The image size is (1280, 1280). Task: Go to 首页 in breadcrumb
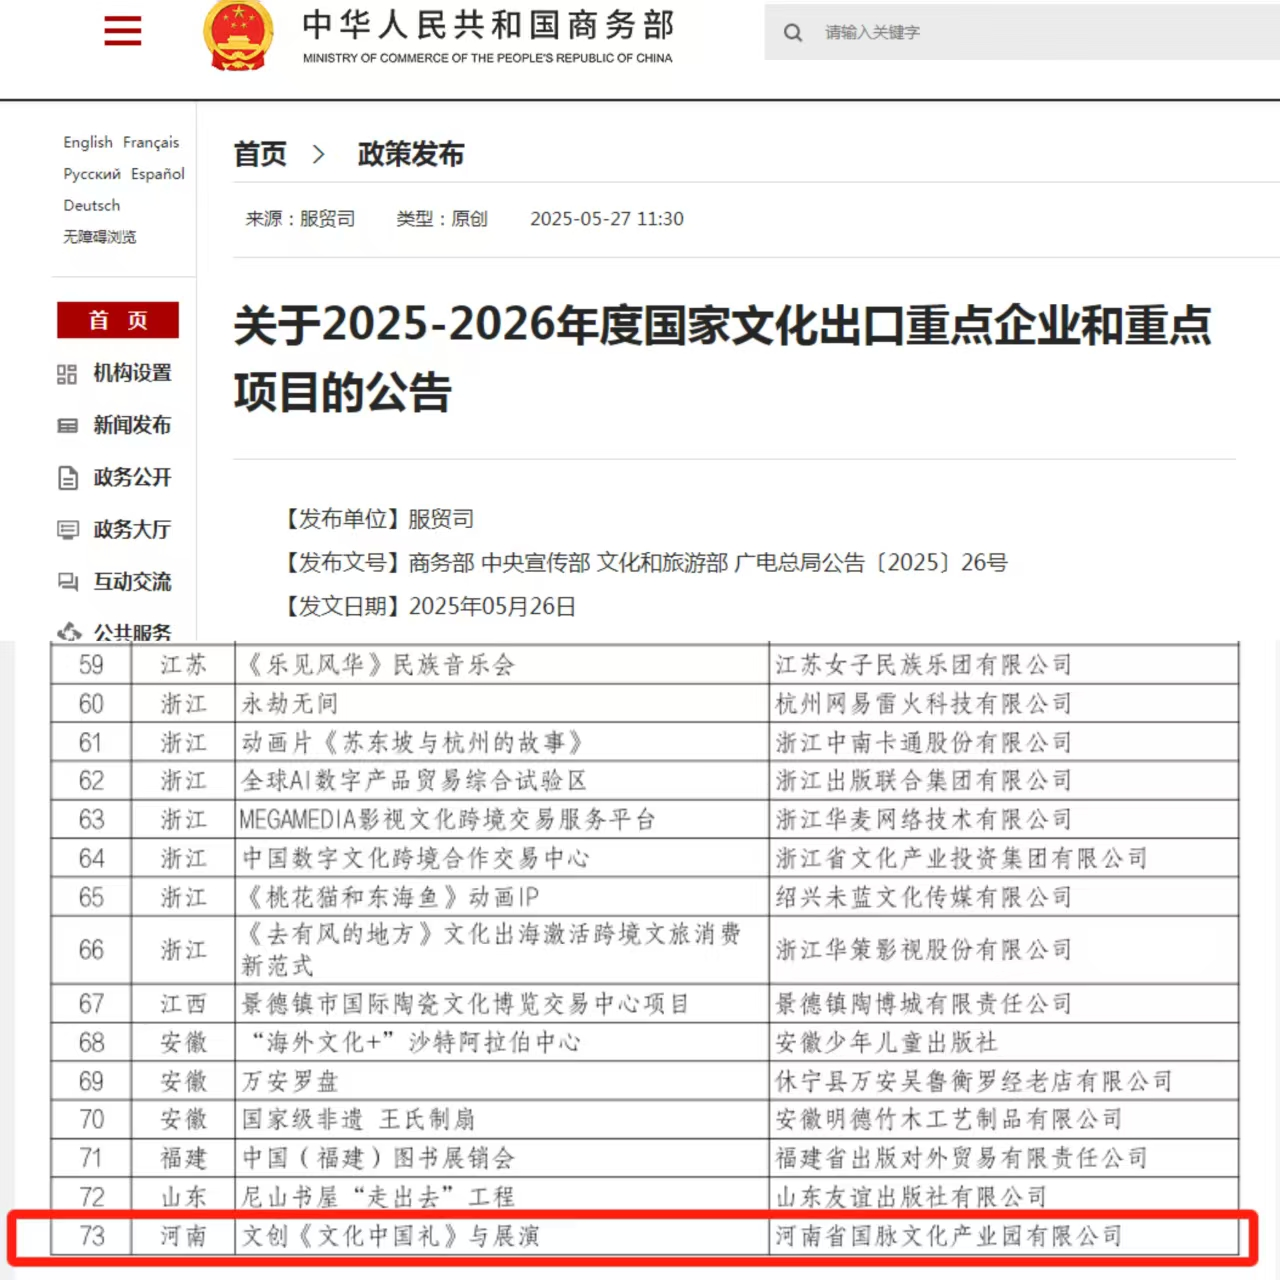pyautogui.click(x=260, y=155)
